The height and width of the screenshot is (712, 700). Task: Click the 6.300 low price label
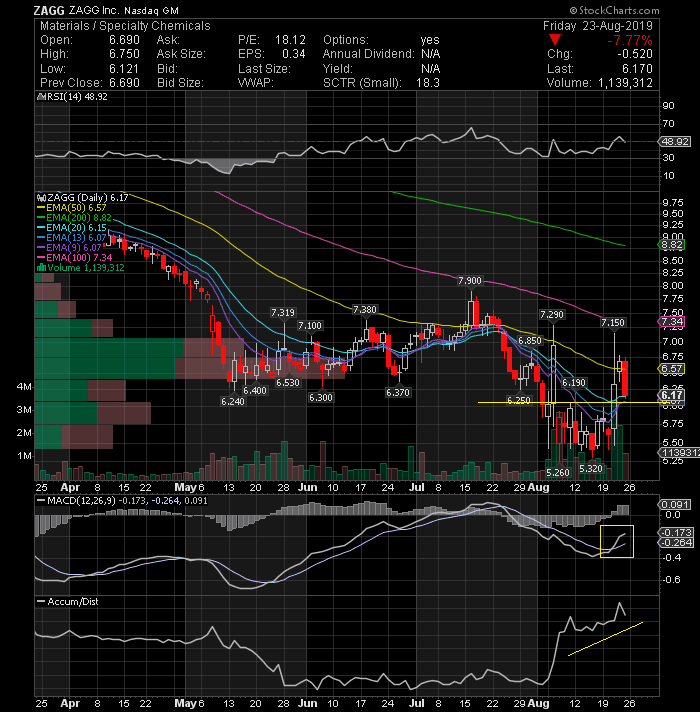click(x=320, y=398)
